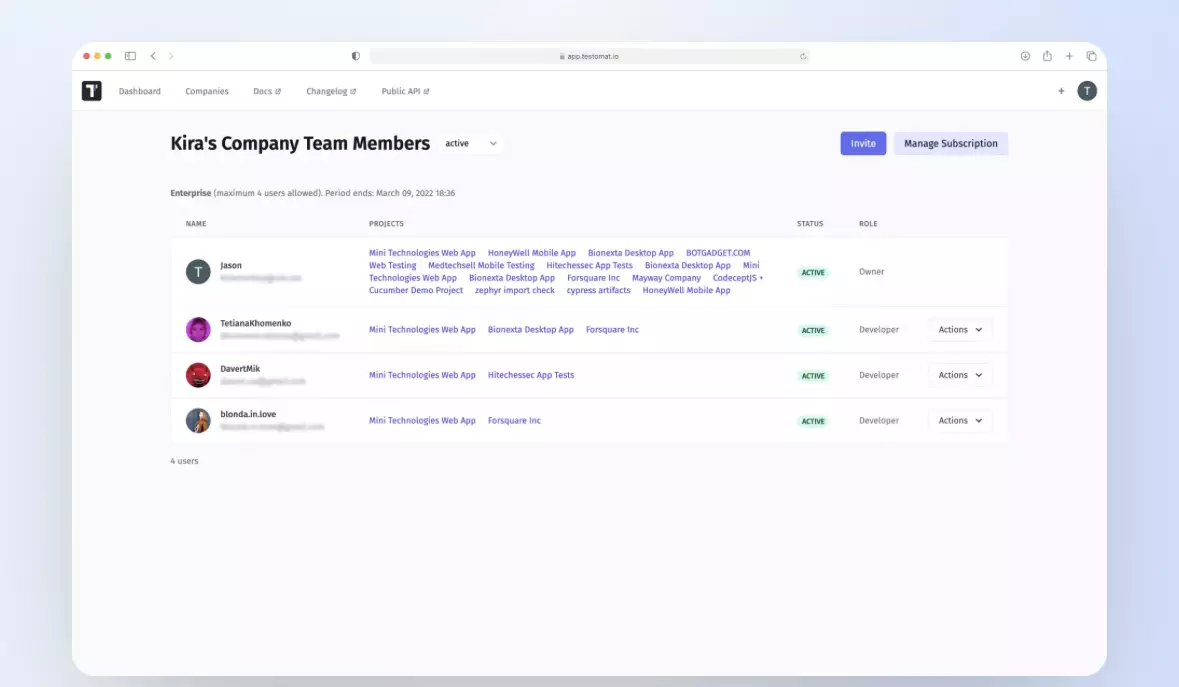Expand Actions for DavertMik
This screenshot has height=687, width=1179.
tap(959, 374)
